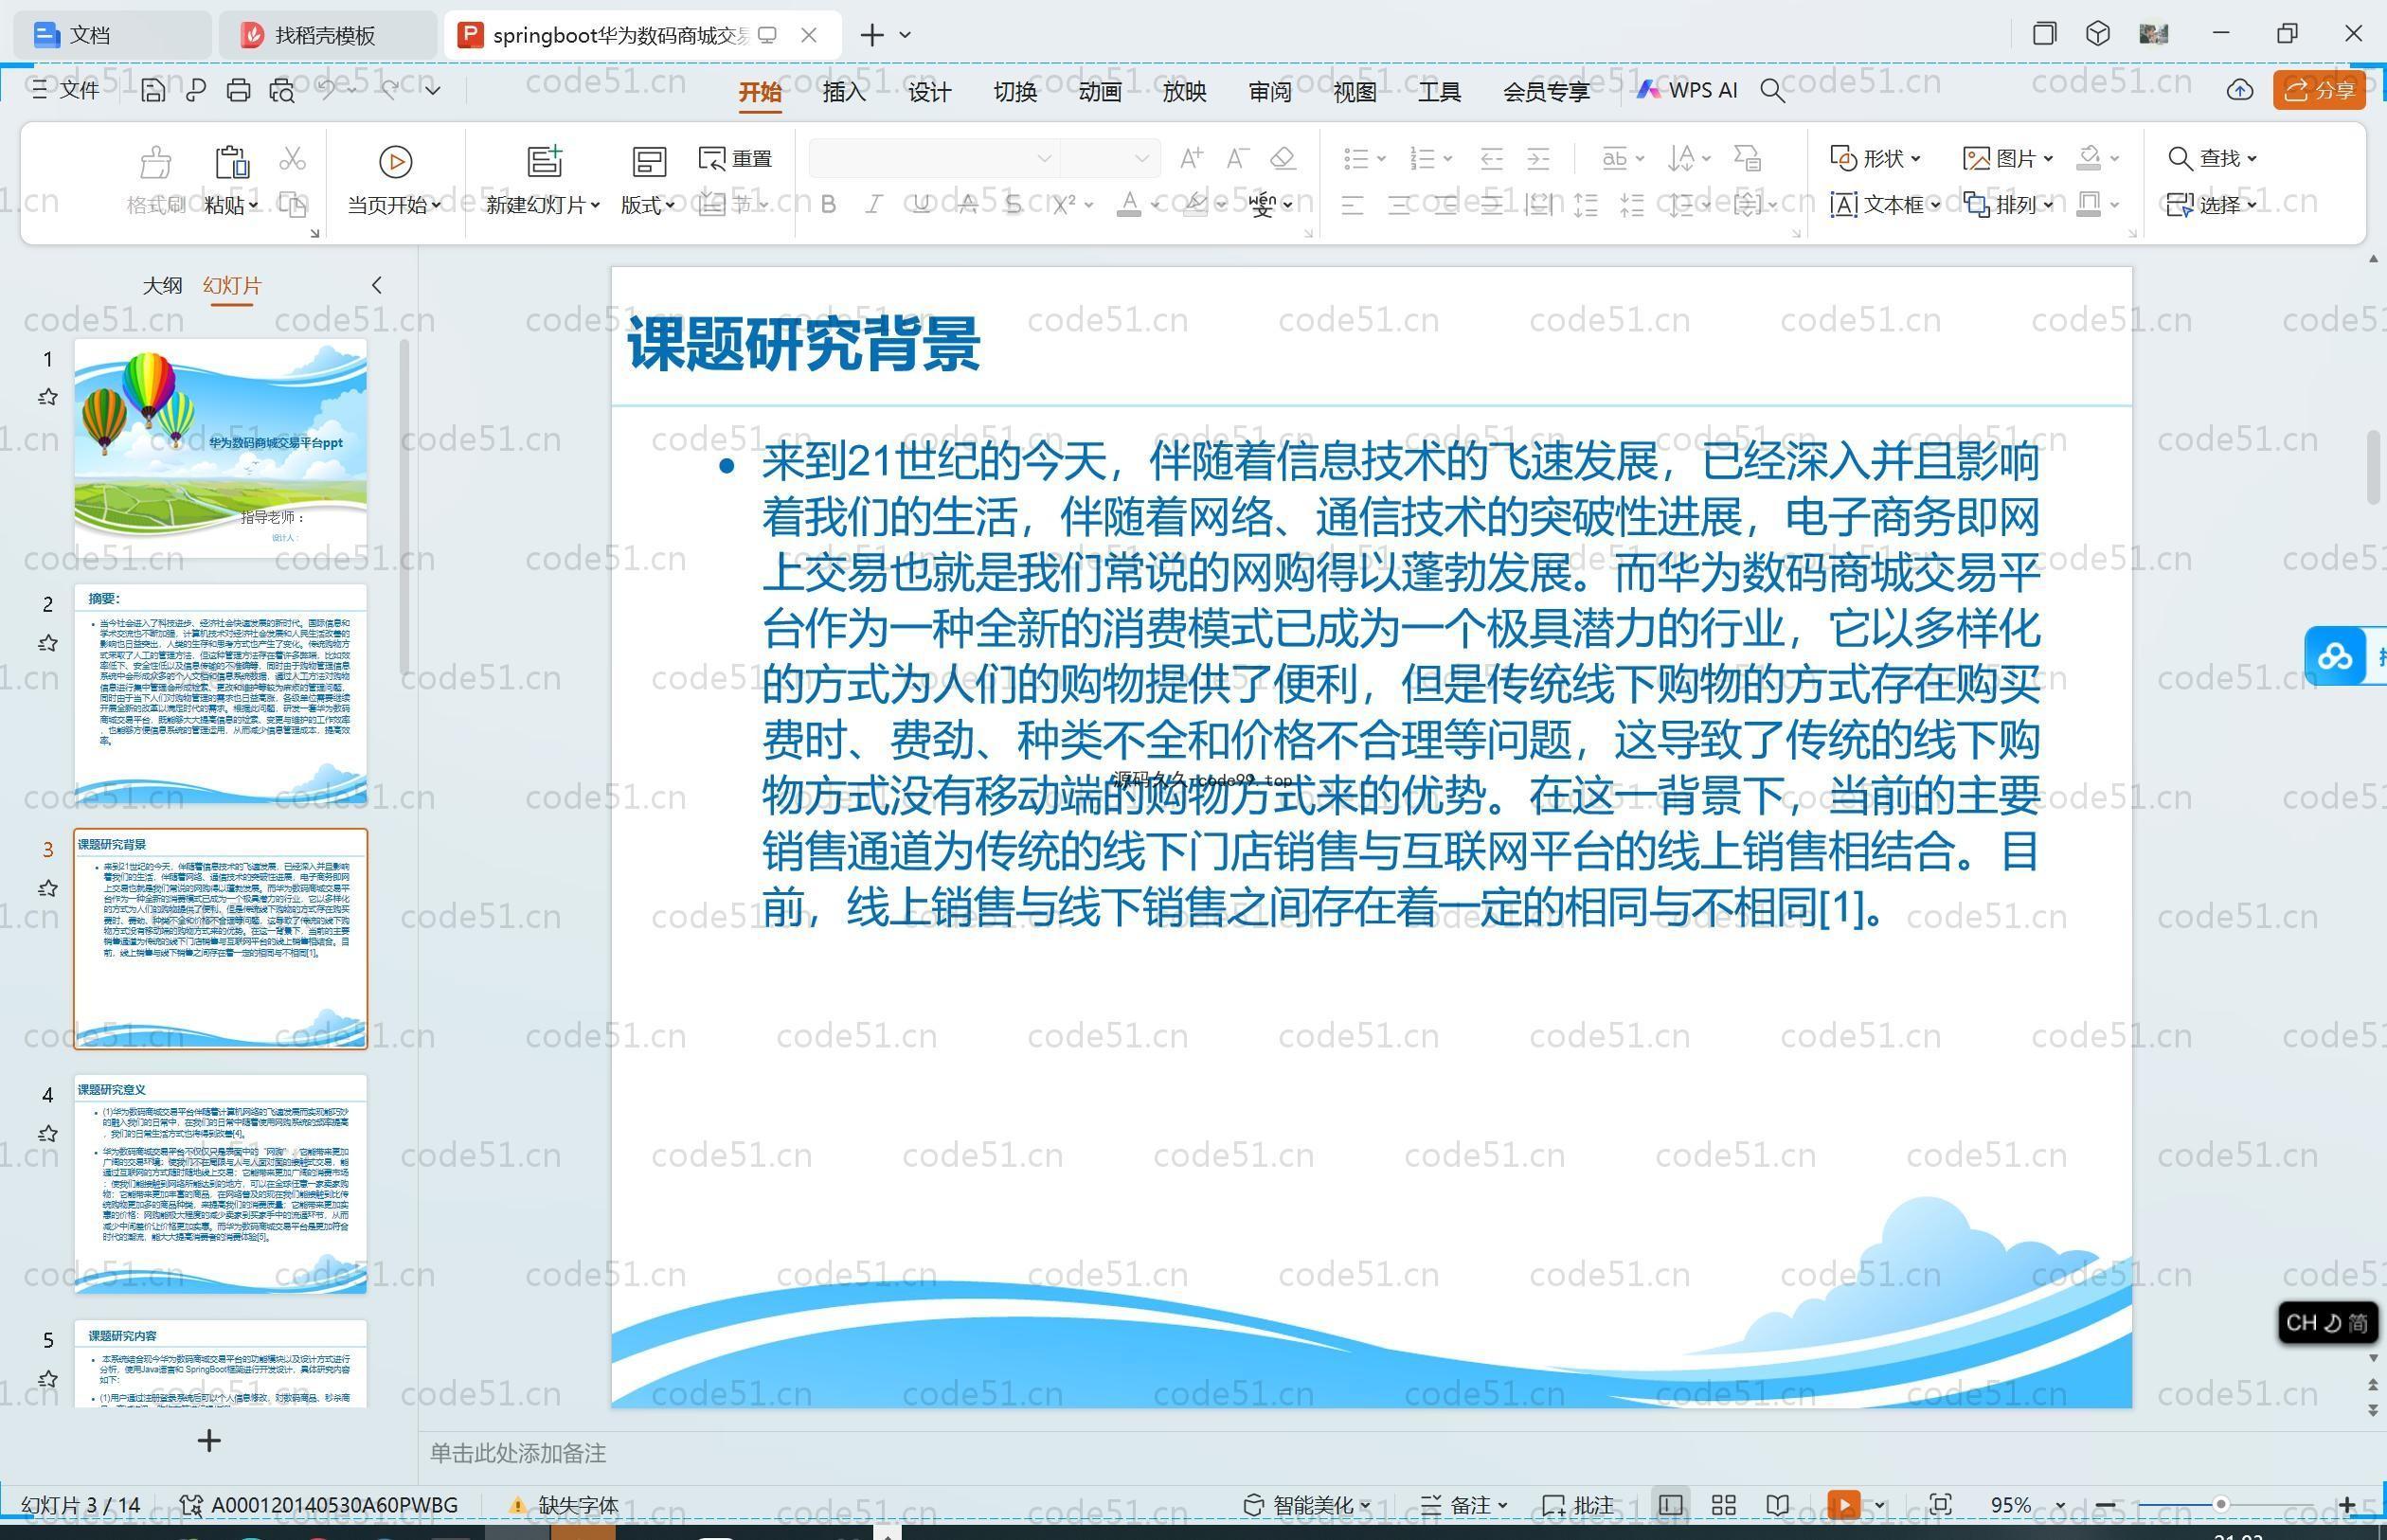Click the cloud upload icon
2387x1540 pixels.
pos(2240,91)
